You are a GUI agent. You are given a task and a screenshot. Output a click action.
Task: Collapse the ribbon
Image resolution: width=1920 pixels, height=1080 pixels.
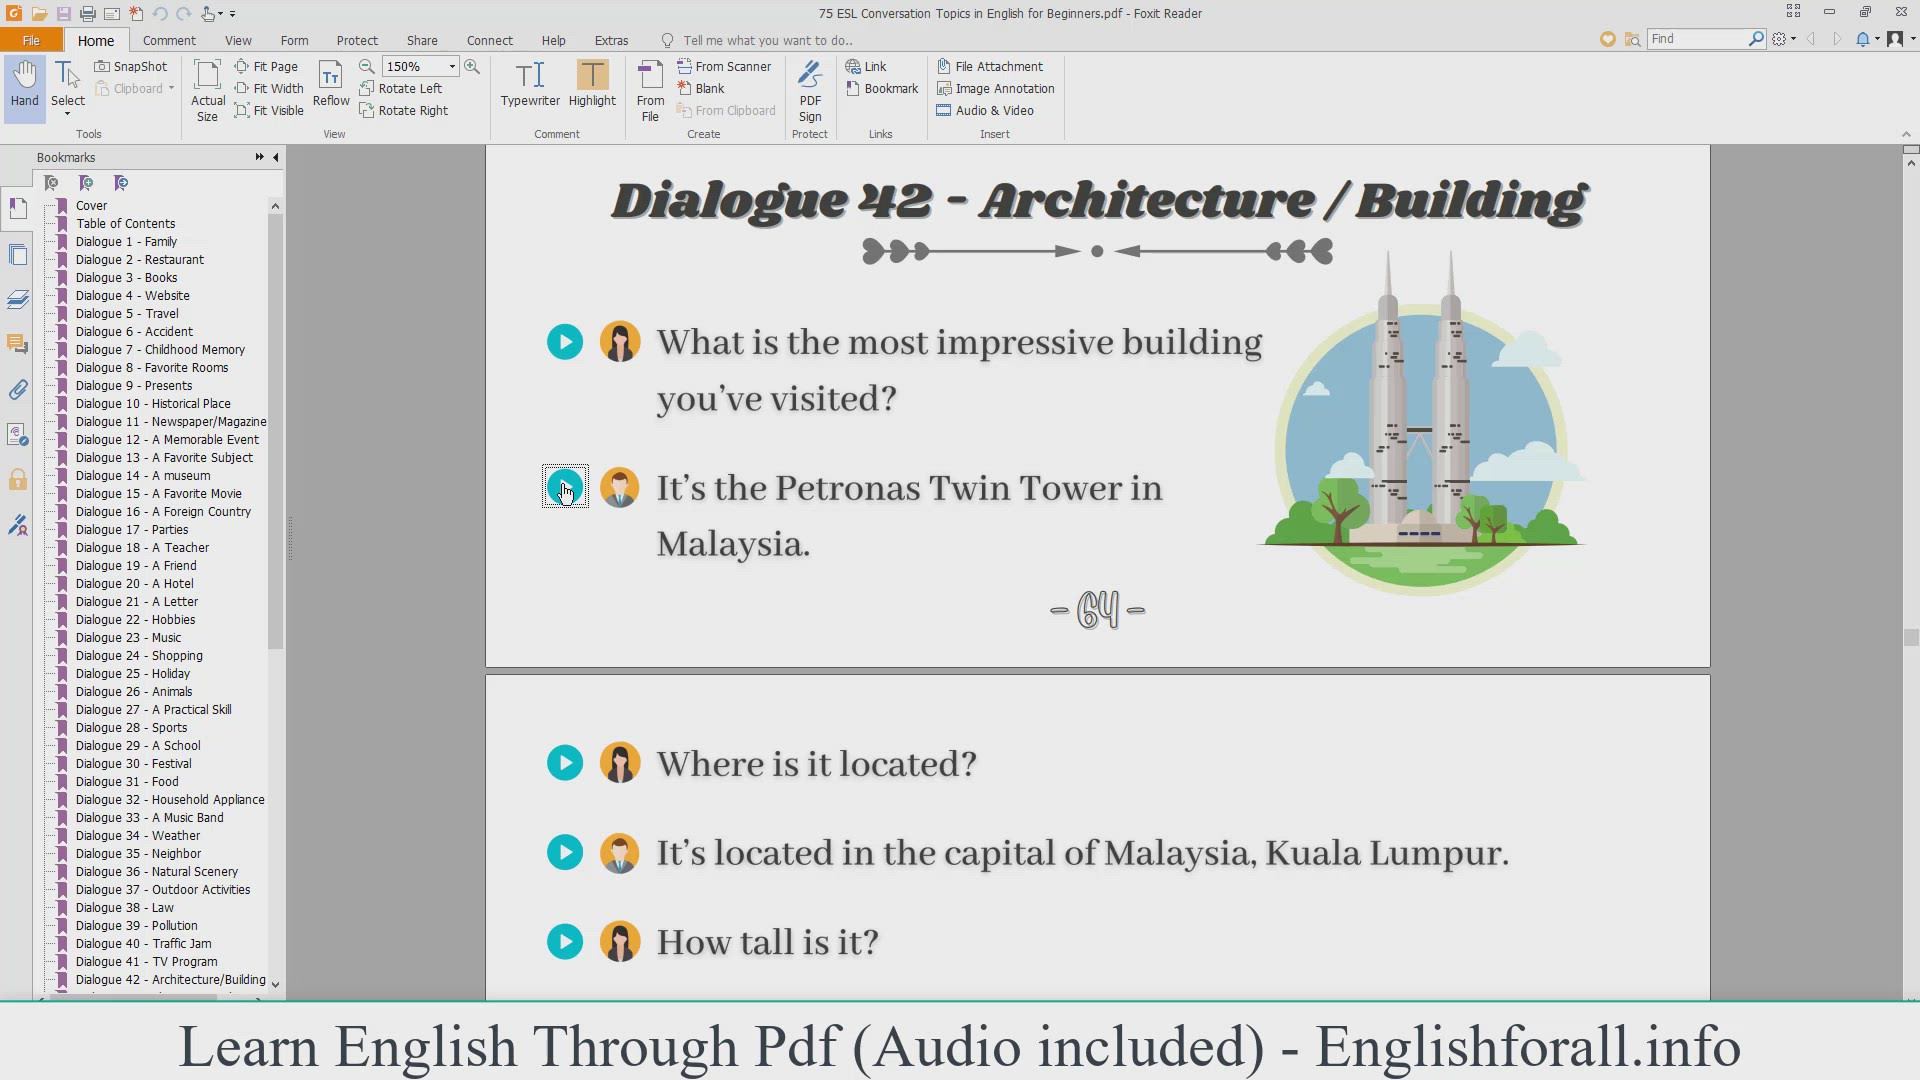(1905, 134)
